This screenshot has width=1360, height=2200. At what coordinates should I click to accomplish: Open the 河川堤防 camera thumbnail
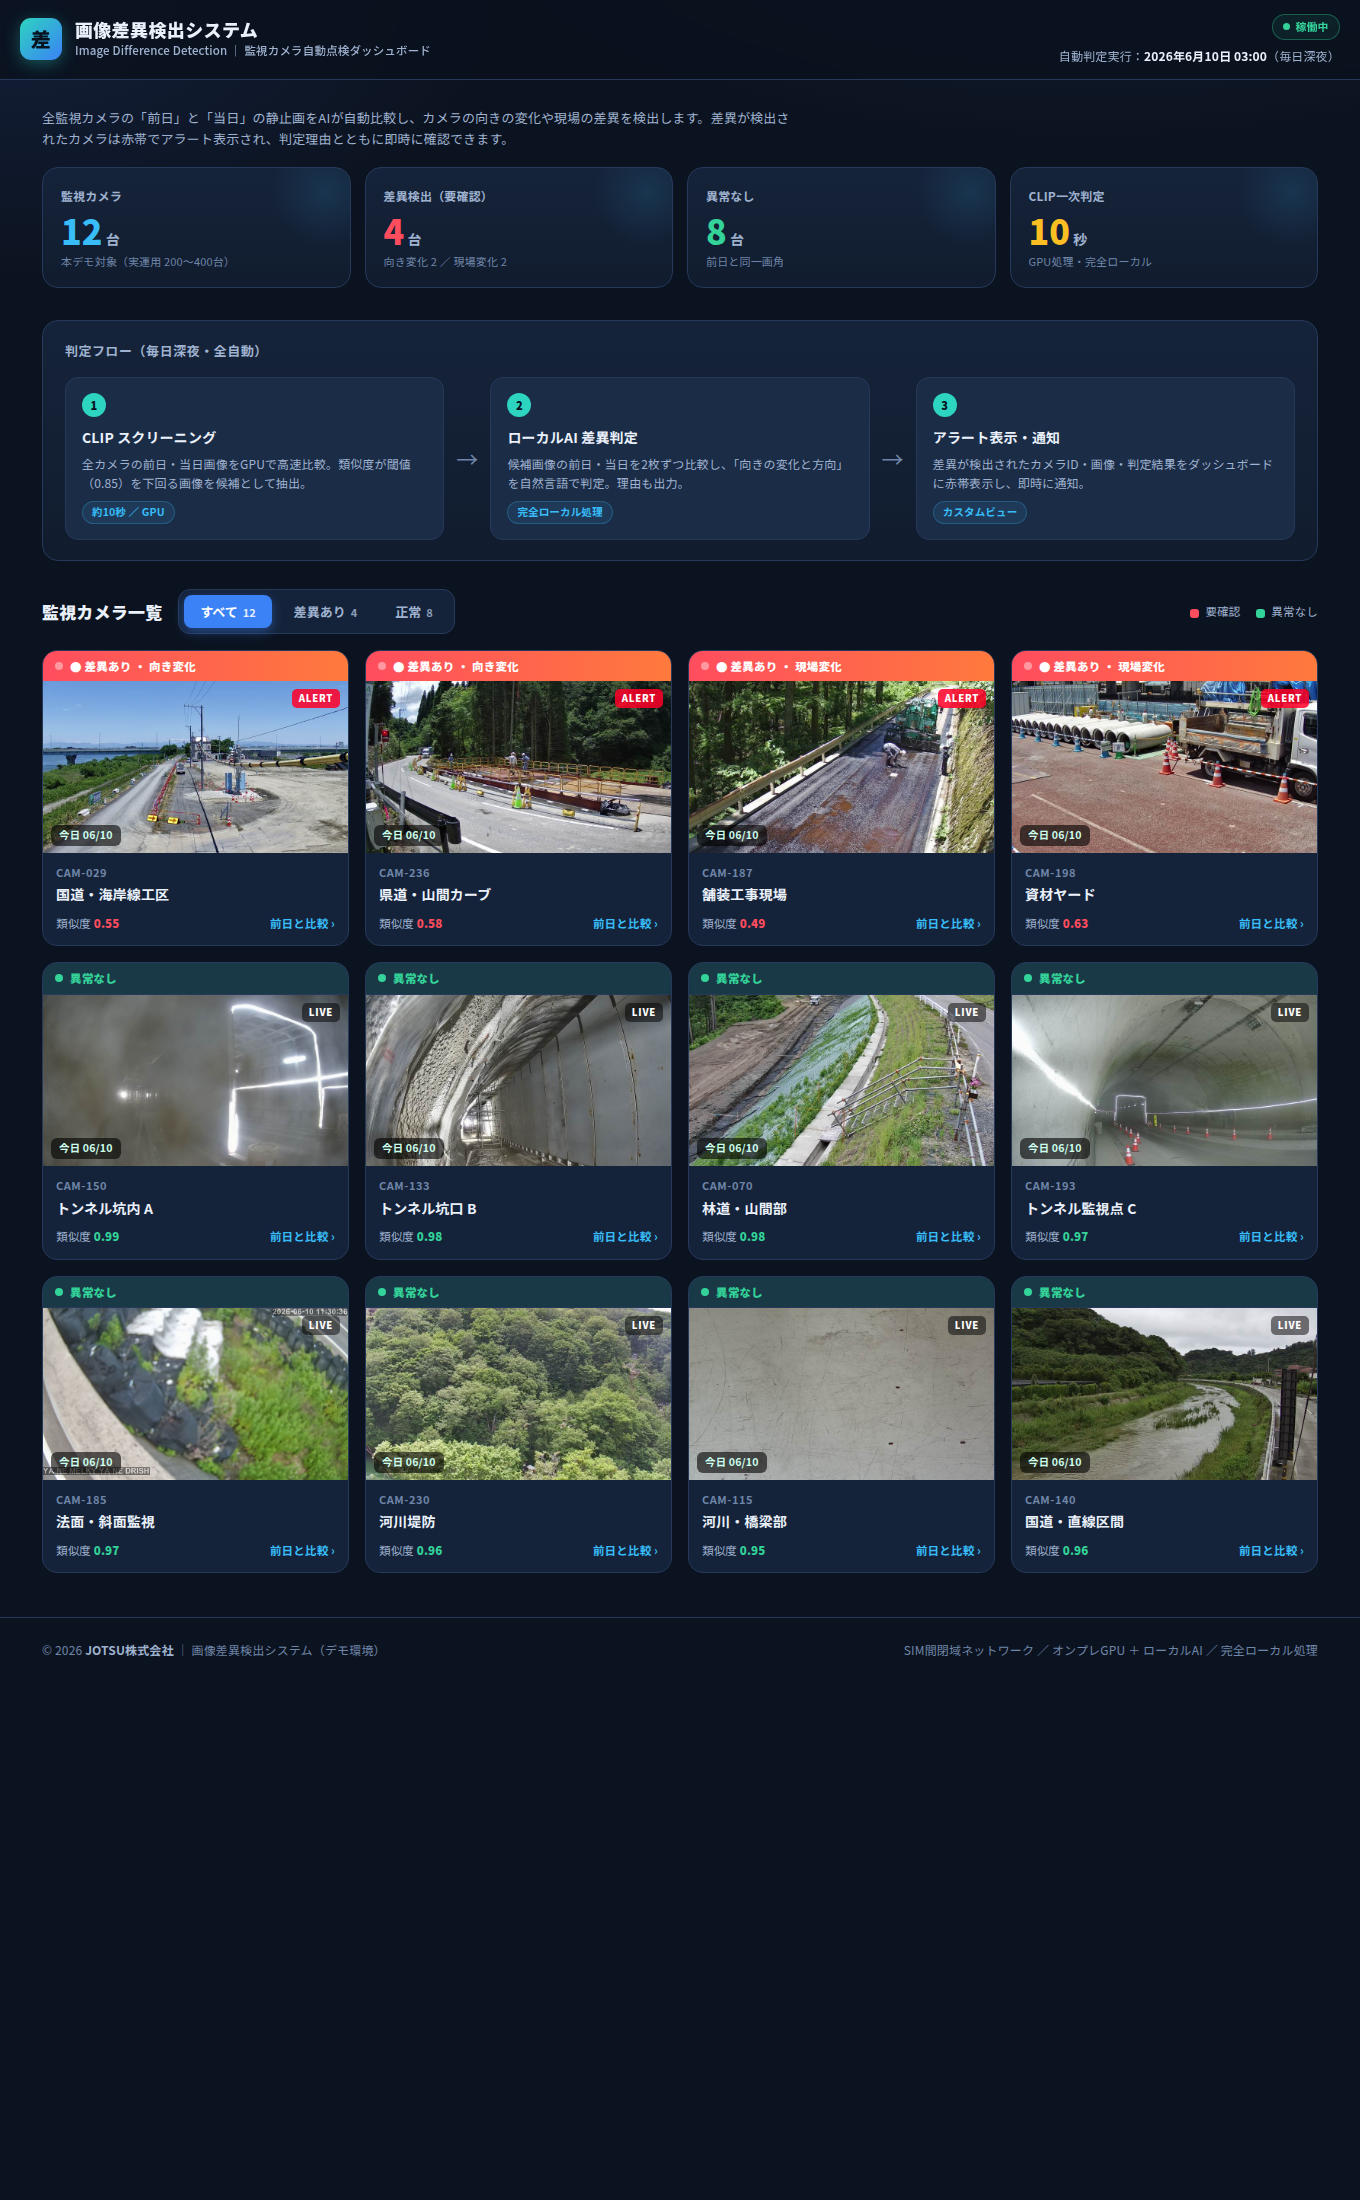518,1394
